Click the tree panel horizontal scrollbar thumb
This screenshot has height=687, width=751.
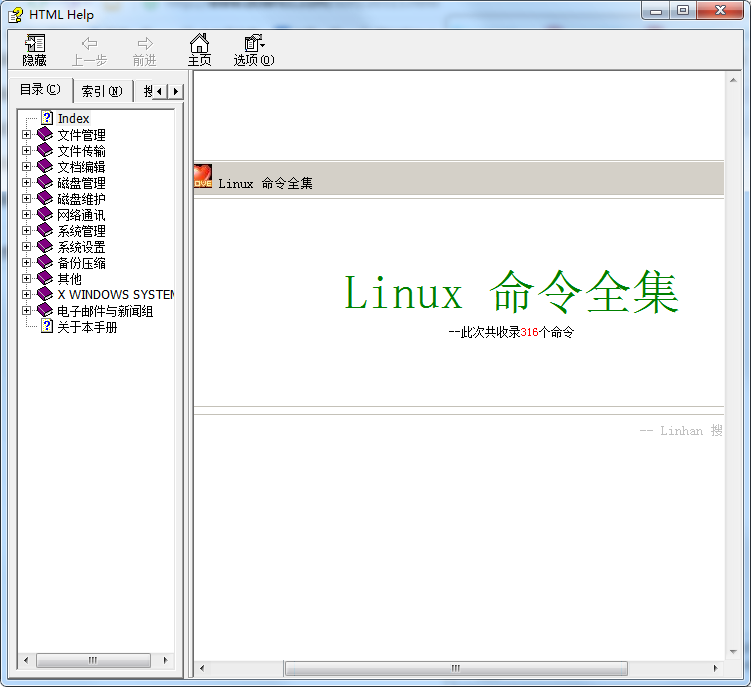[x=93, y=661]
